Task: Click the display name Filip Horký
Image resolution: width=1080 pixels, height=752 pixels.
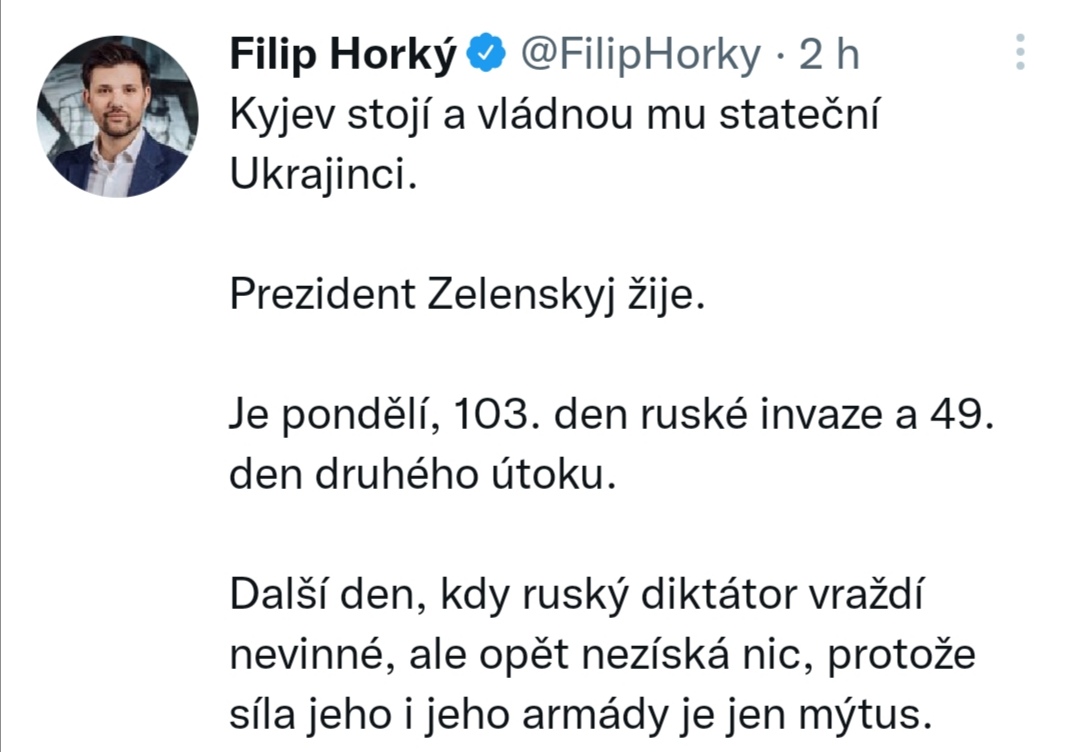Action: coord(343,54)
